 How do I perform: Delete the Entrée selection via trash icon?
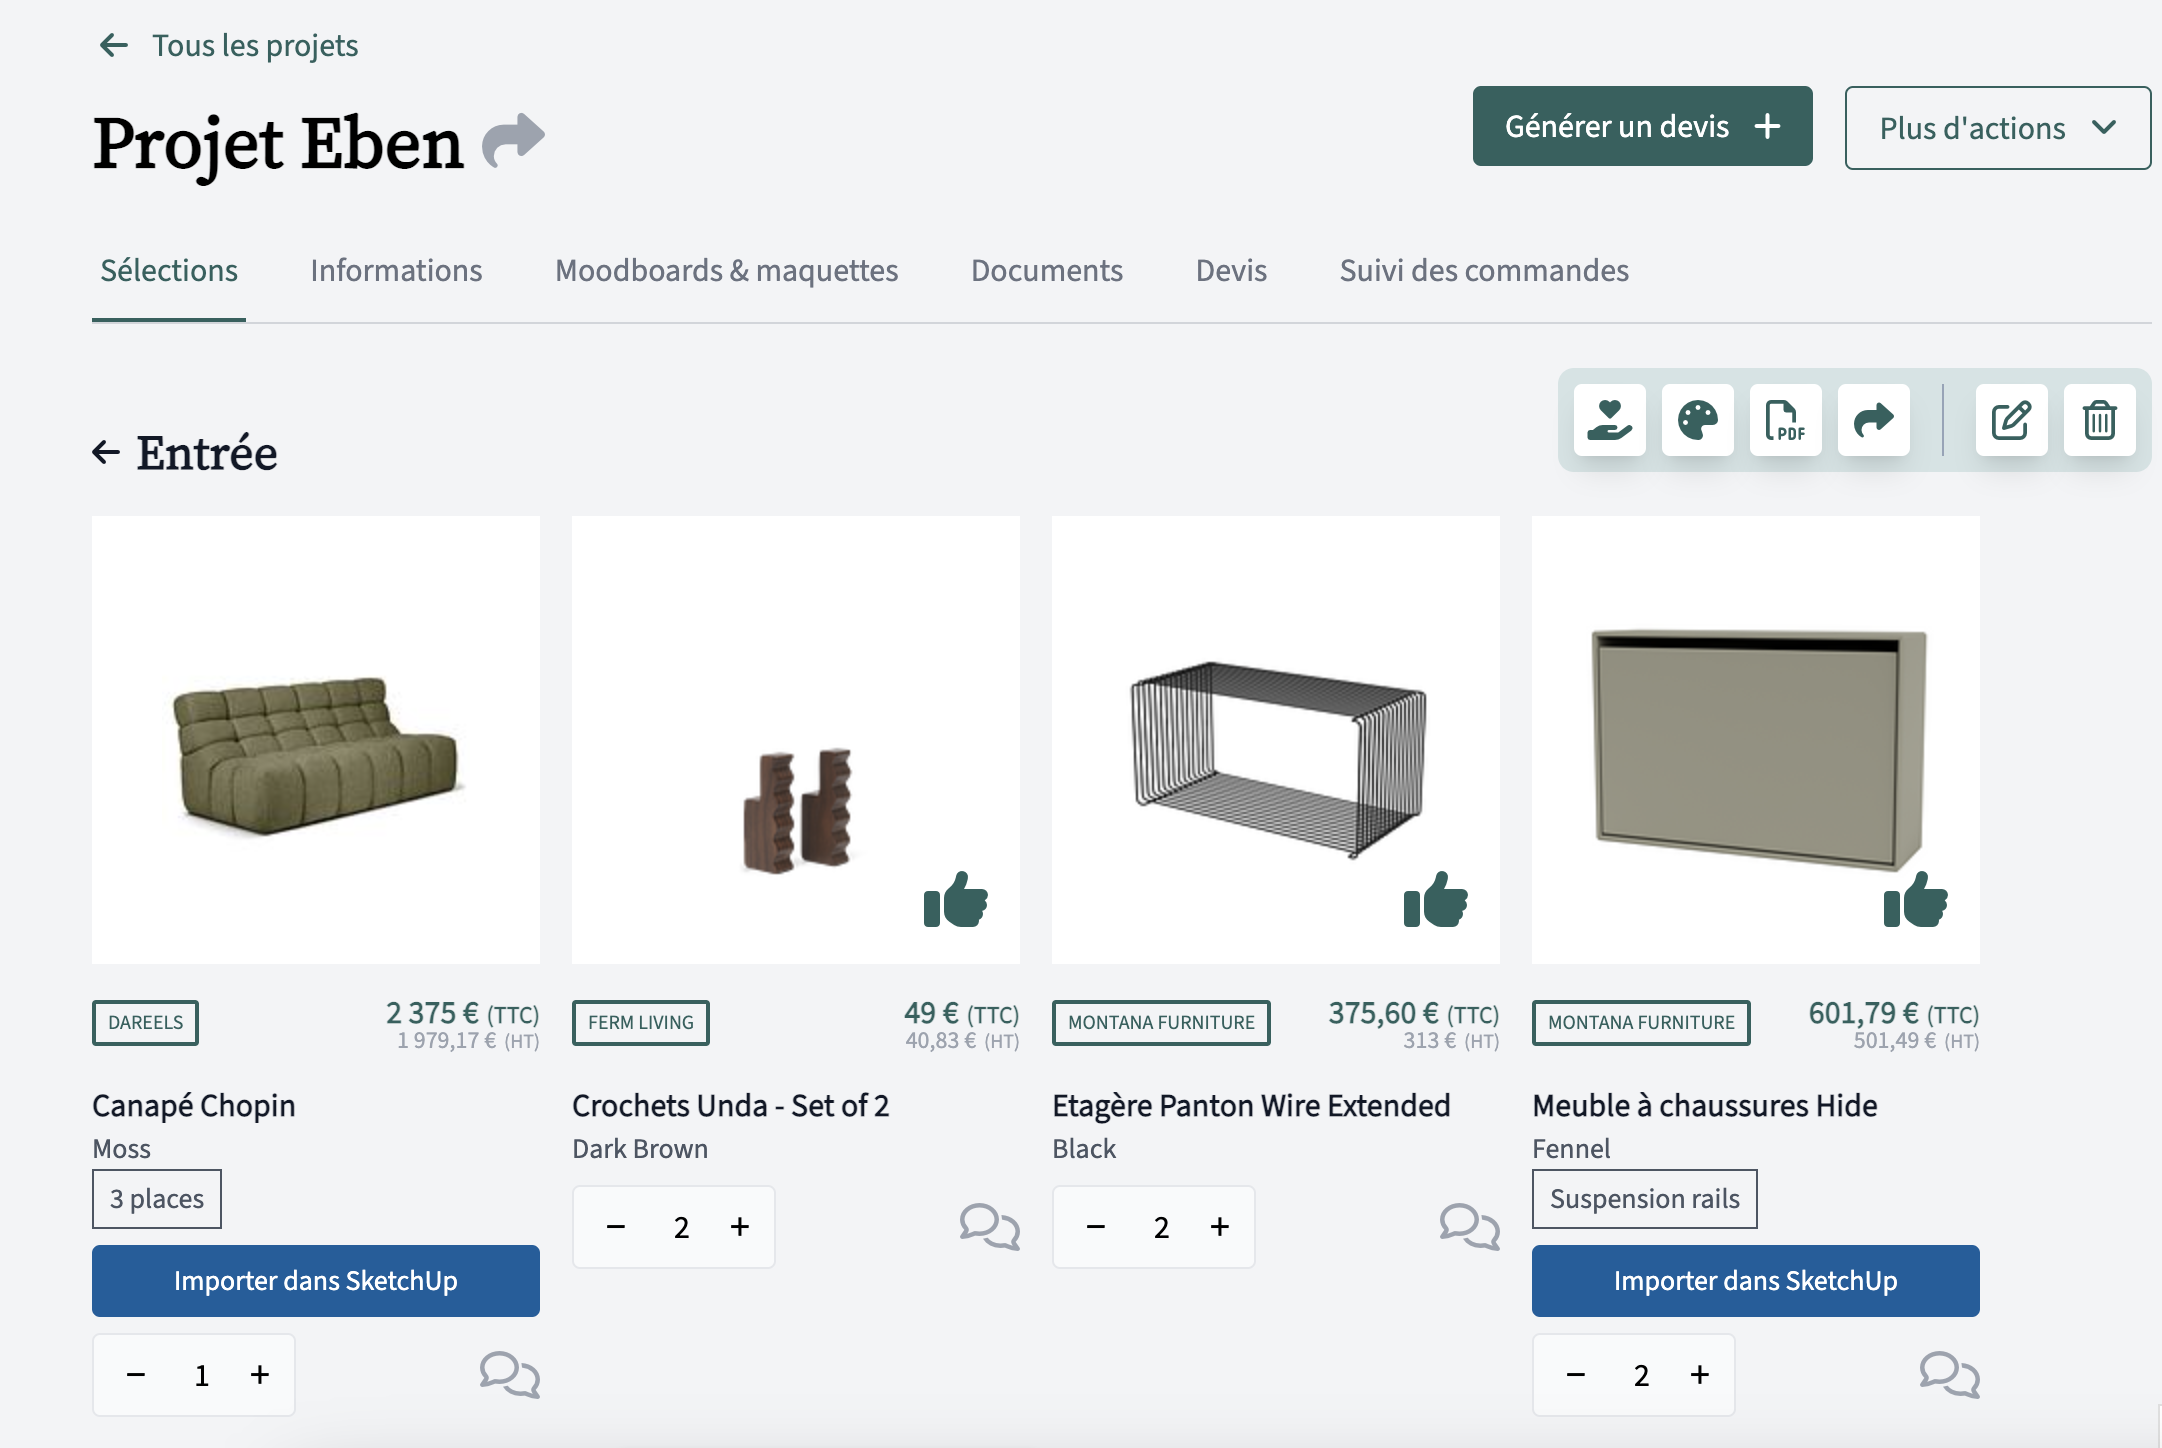coord(2099,421)
